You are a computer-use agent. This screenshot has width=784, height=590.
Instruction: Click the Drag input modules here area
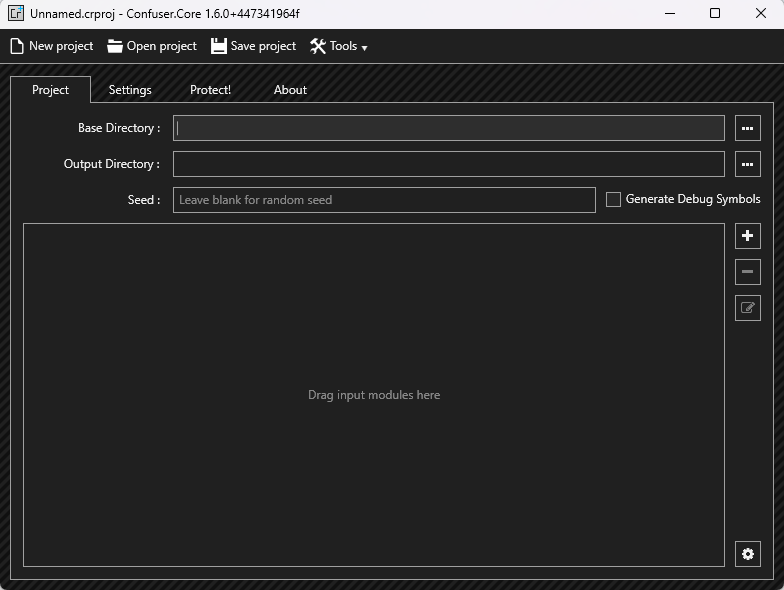tap(374, 395)
